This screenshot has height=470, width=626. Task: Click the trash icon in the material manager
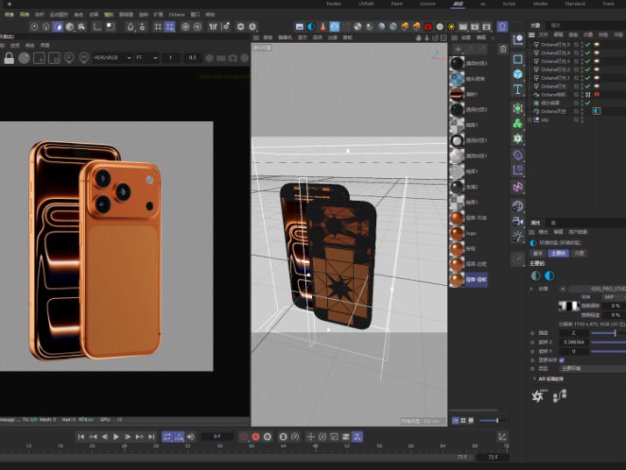point(500,48)
